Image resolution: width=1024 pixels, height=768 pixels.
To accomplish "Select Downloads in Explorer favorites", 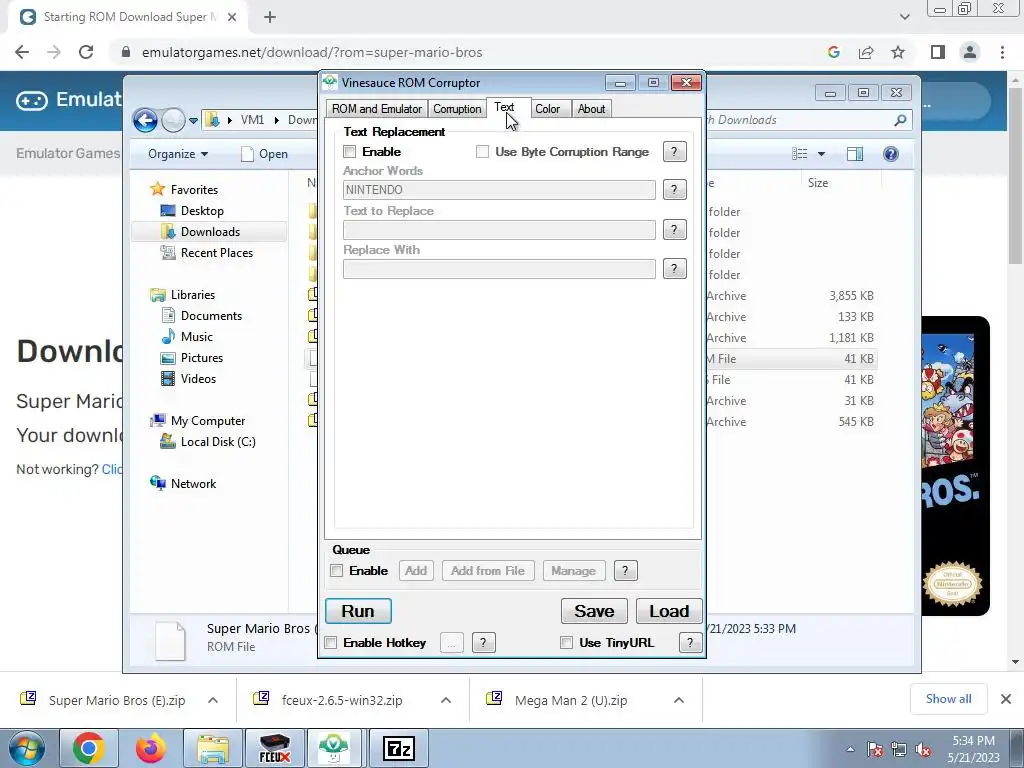I will pos(209,232).
